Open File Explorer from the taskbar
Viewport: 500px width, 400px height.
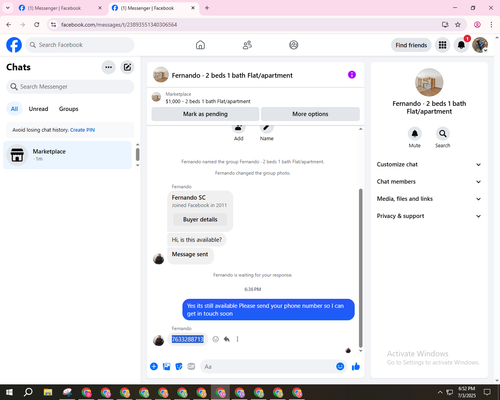(48, 392)
